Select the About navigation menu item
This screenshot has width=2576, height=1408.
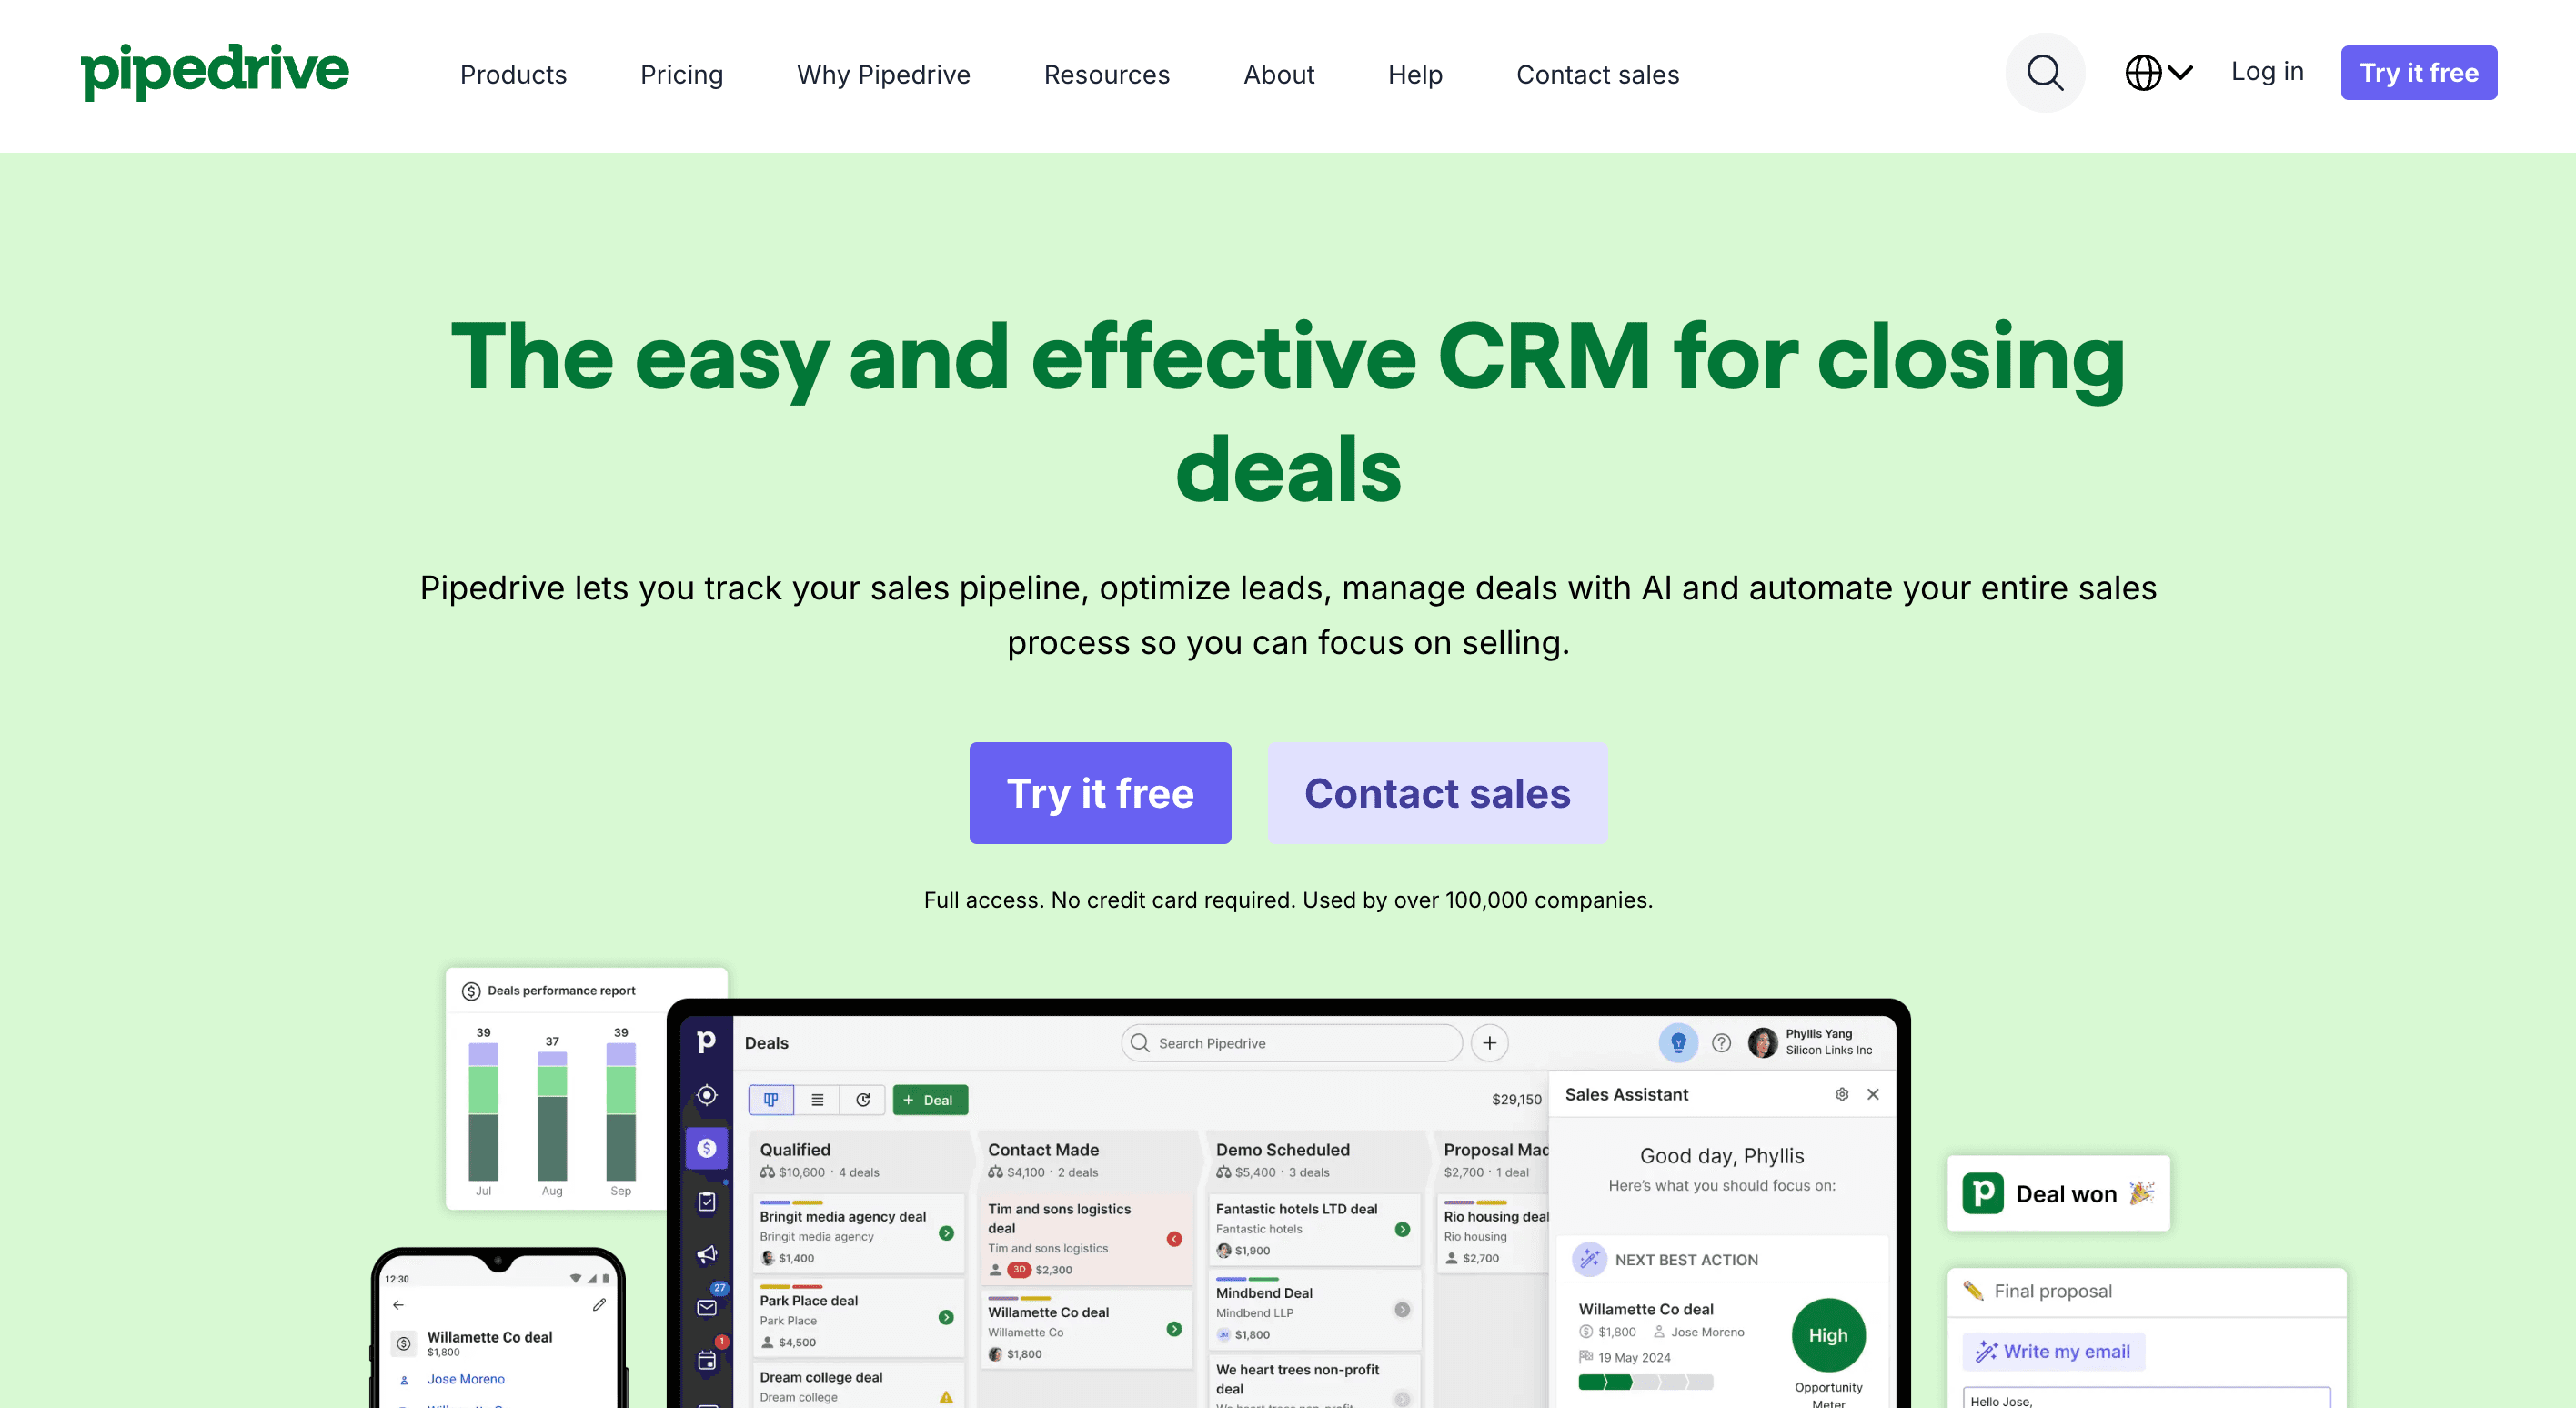1279,73
